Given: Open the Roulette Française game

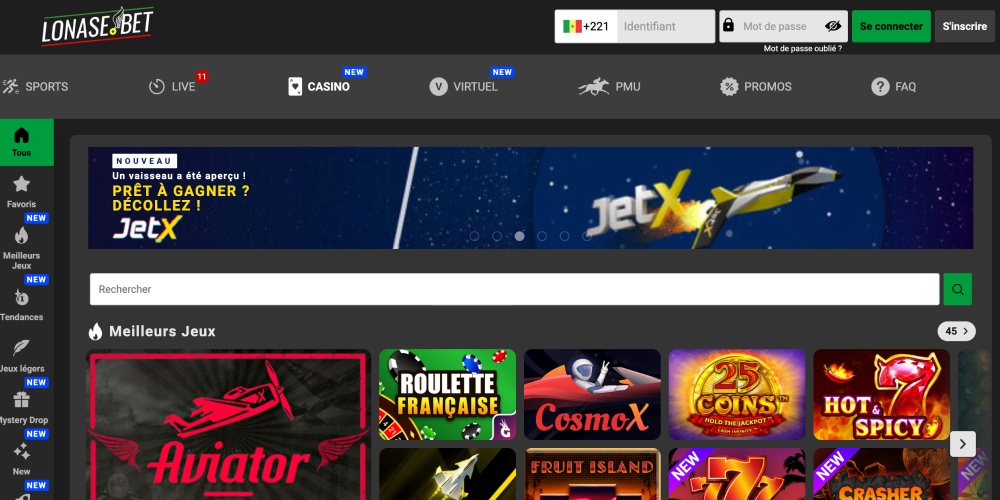Looking at the screenshot, I should coord(448,394).
